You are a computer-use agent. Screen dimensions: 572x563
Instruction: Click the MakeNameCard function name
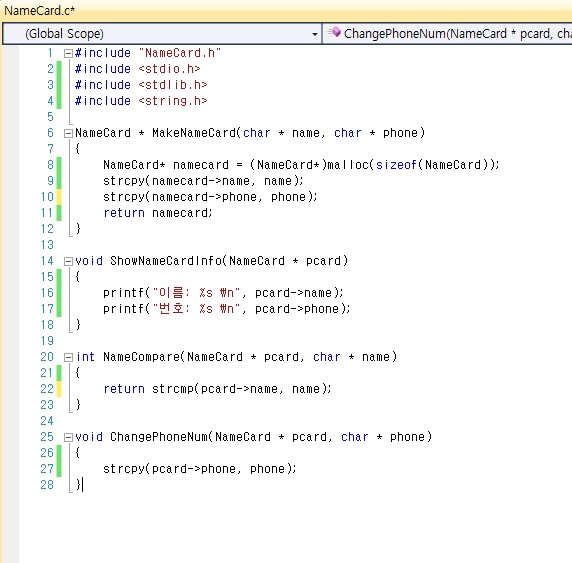194,133
